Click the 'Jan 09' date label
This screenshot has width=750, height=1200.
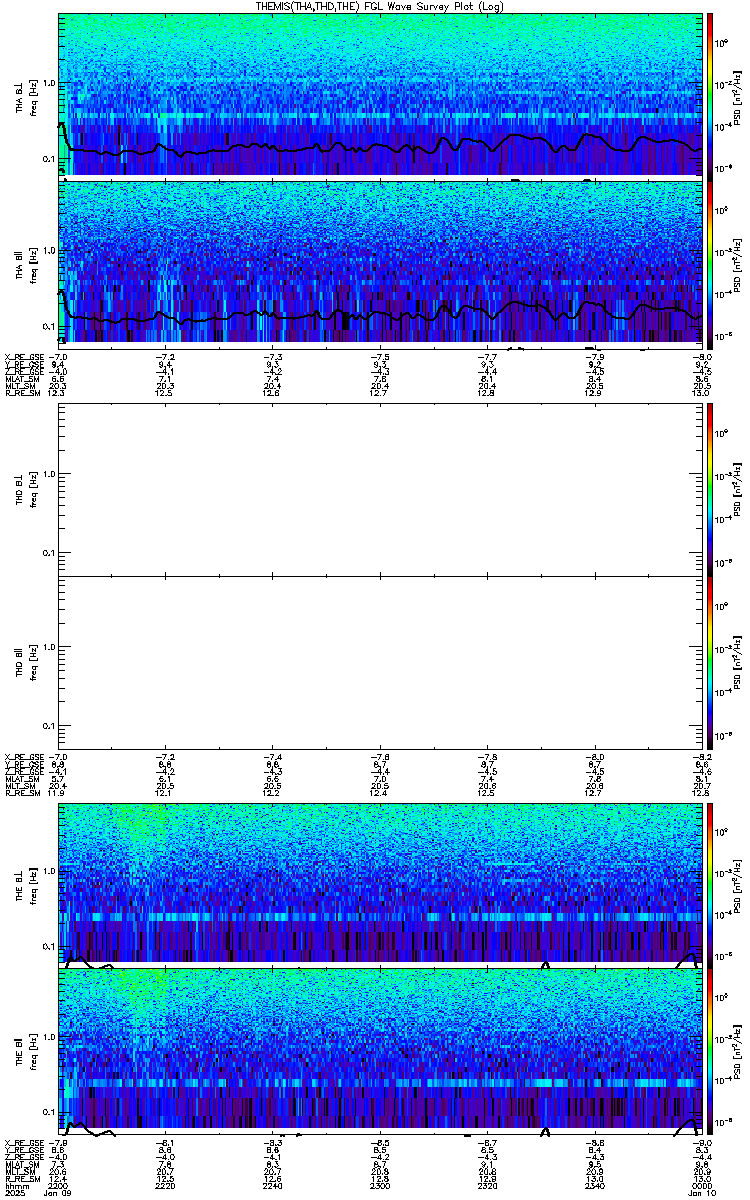[59, 1192]
